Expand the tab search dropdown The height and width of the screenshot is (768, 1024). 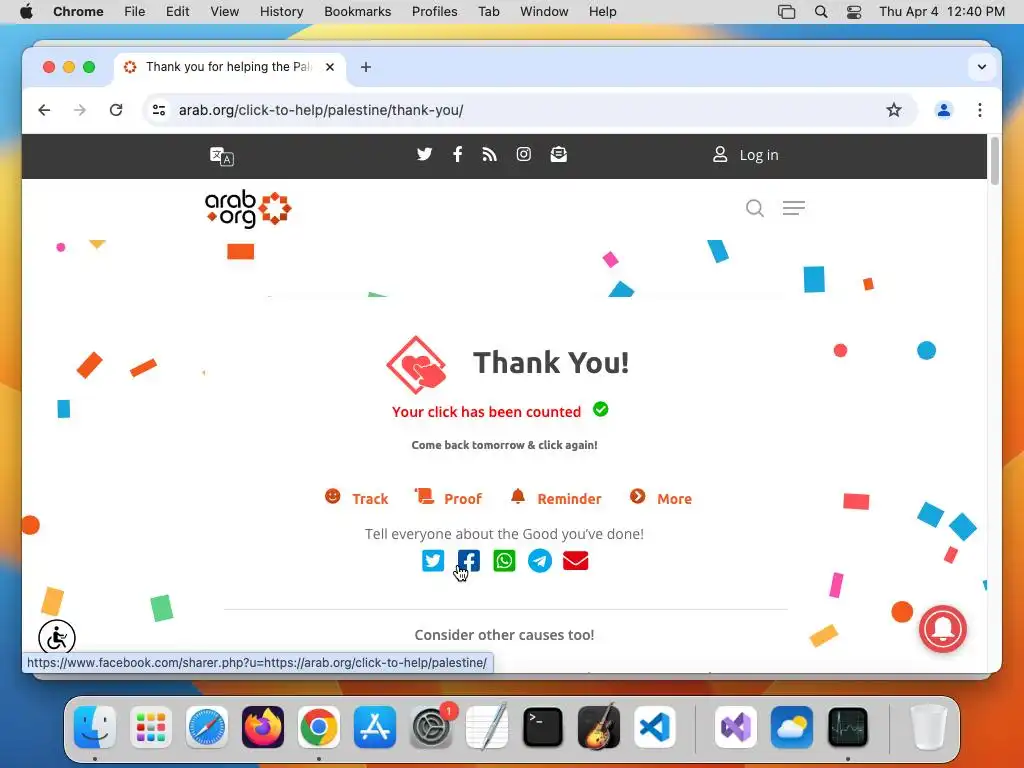(x=982, y=67)
